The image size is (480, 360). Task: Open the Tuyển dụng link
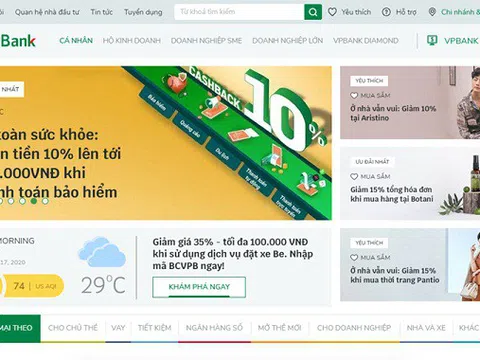click(143, 12)
